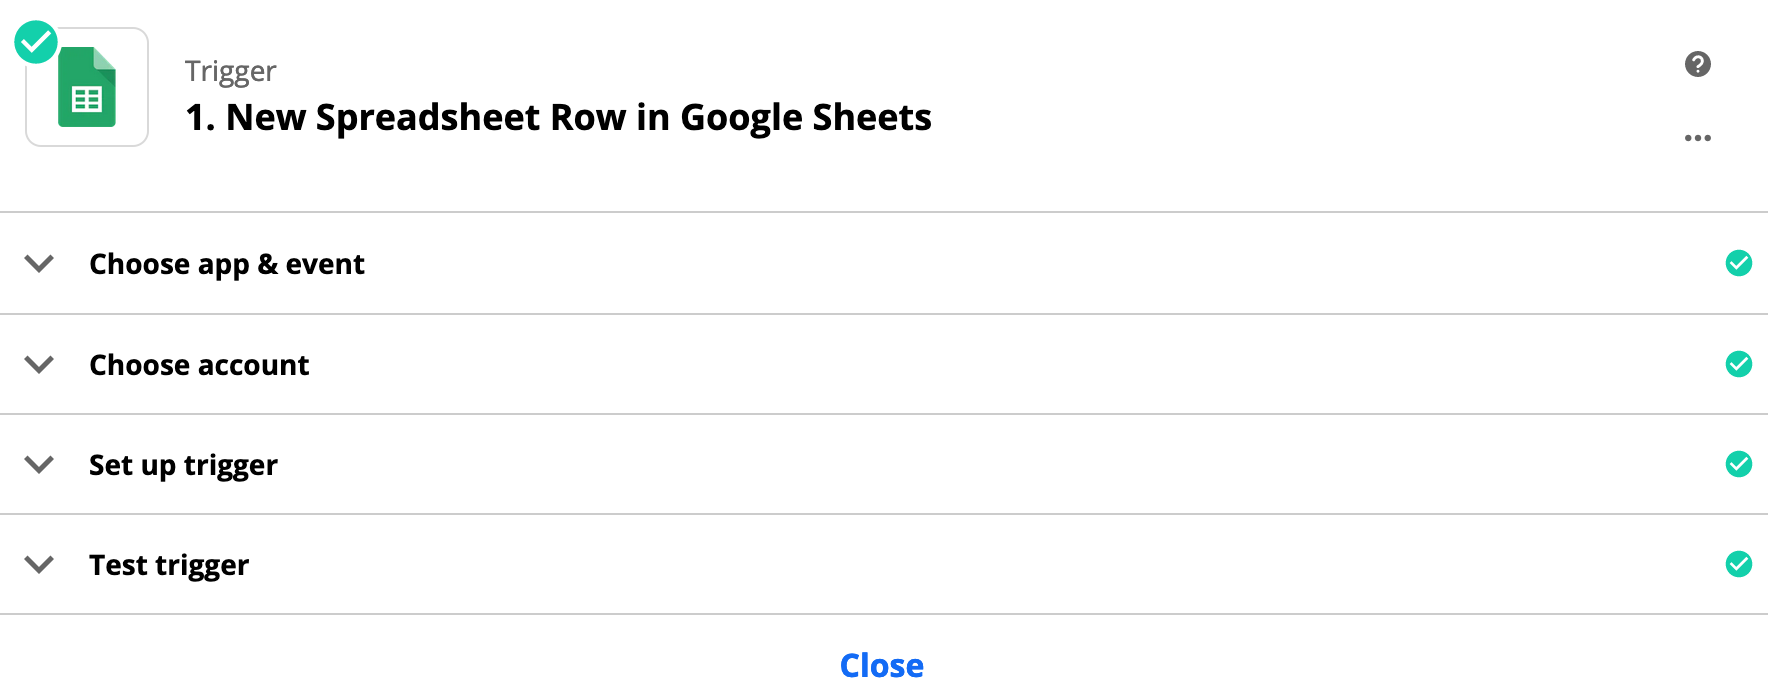Click the Trigger label above the title
1768x694 pixels.
click(x=230, y=71)
